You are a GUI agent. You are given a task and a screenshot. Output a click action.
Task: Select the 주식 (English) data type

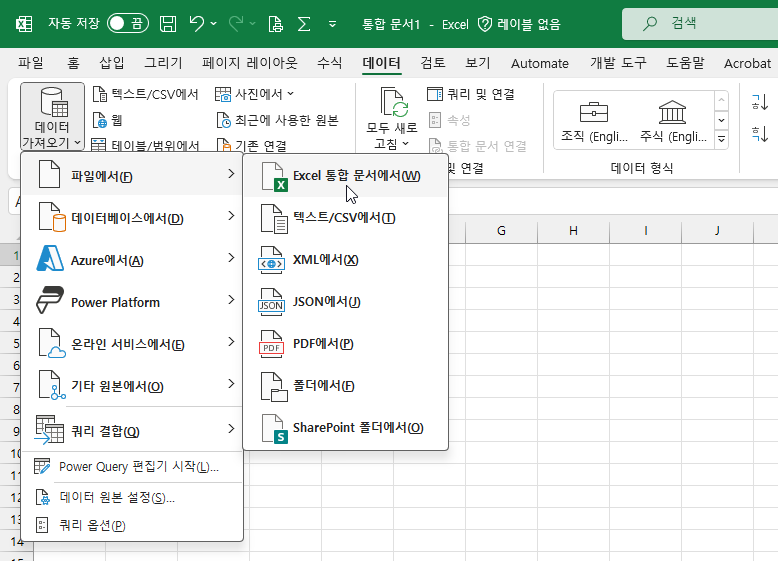pyautogui.click(x=673, y=121)
